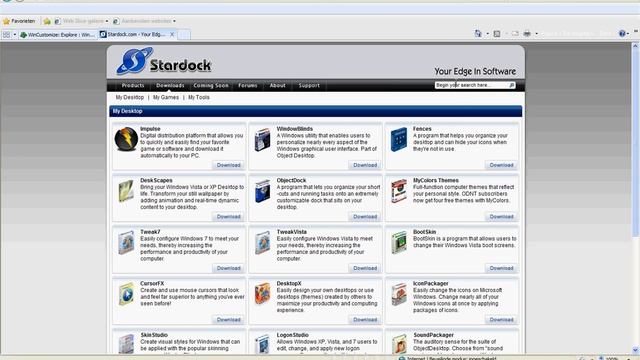Click the Fences box icon
This screenshot has height=360, width=640.
point(399,140)
